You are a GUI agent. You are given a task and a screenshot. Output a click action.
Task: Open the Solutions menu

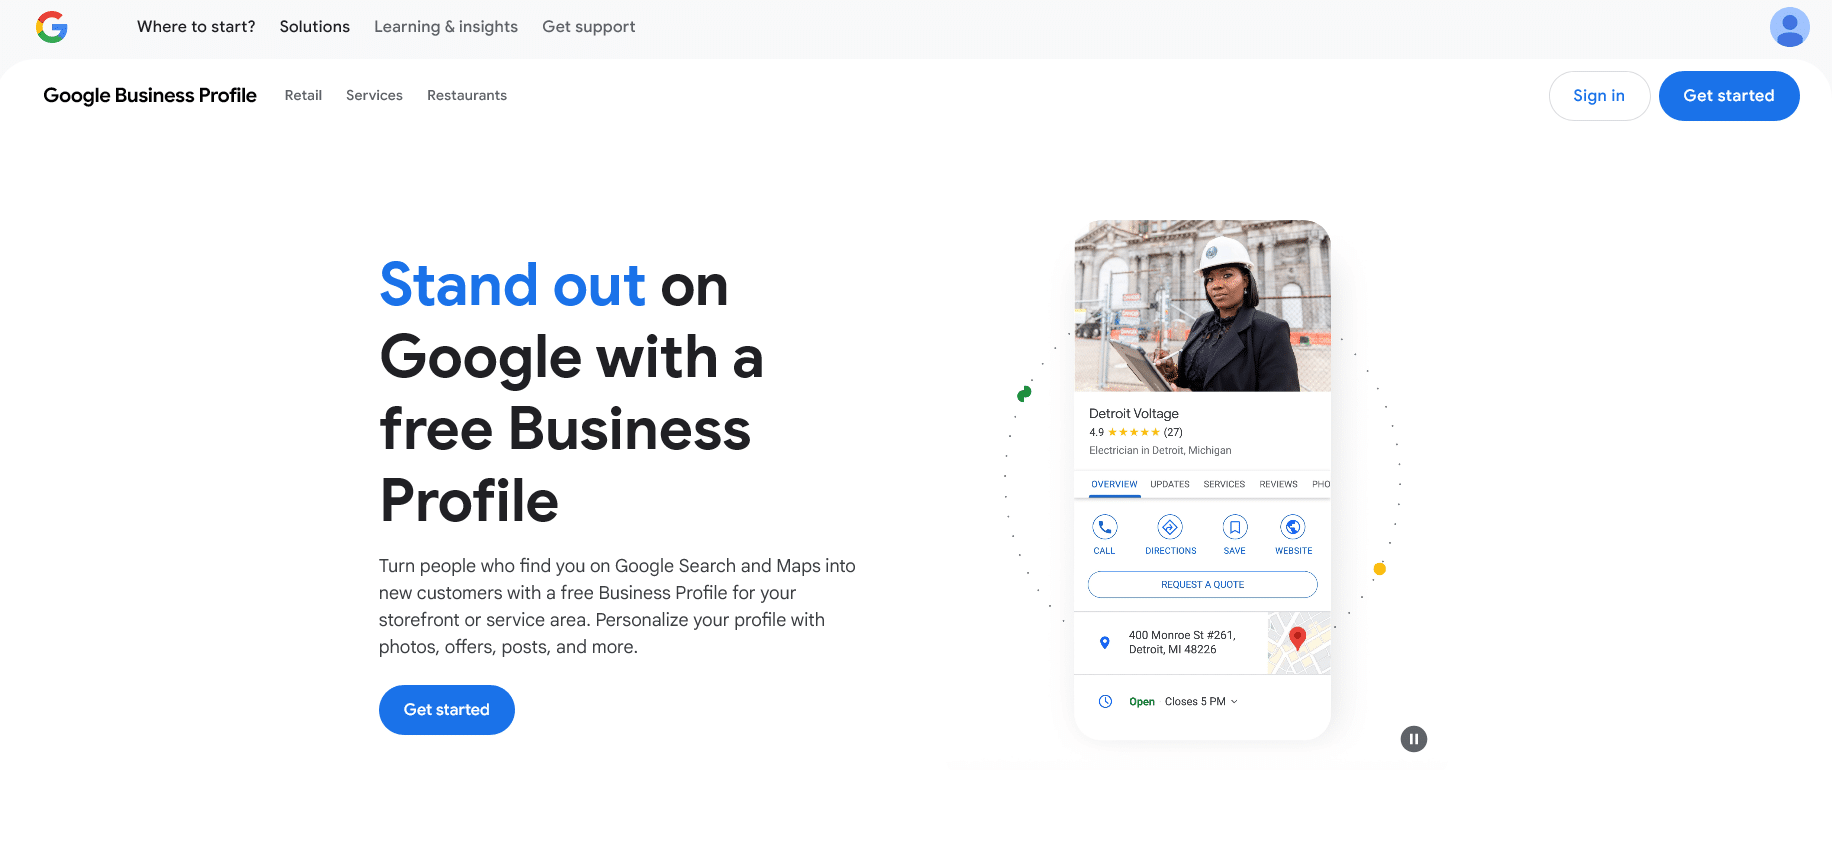click(x=315, y=27)
